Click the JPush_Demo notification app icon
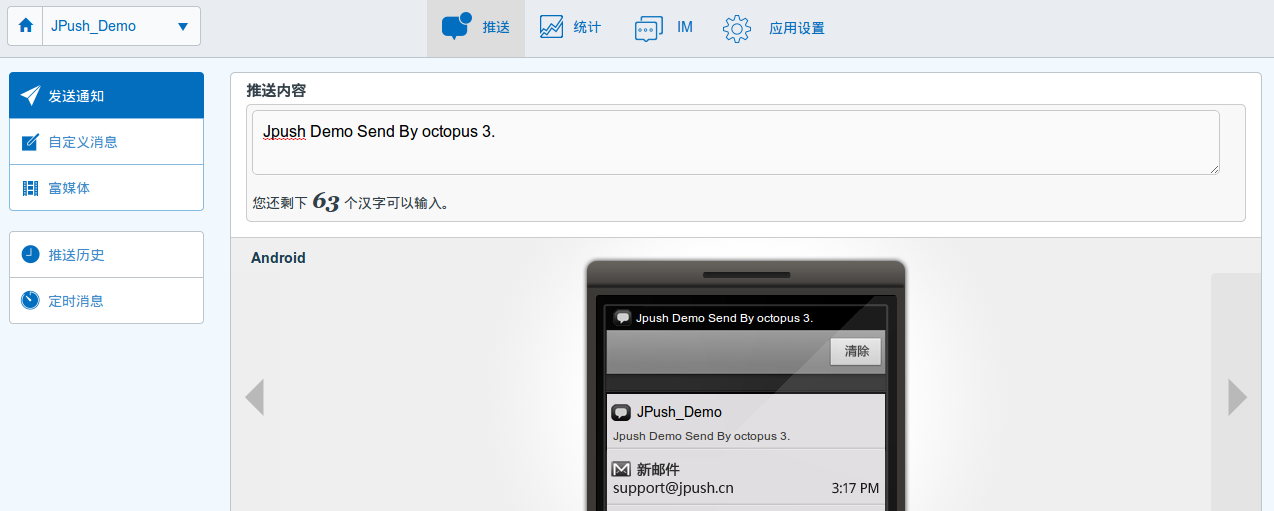1274x511 pixels. coord(621,412)
